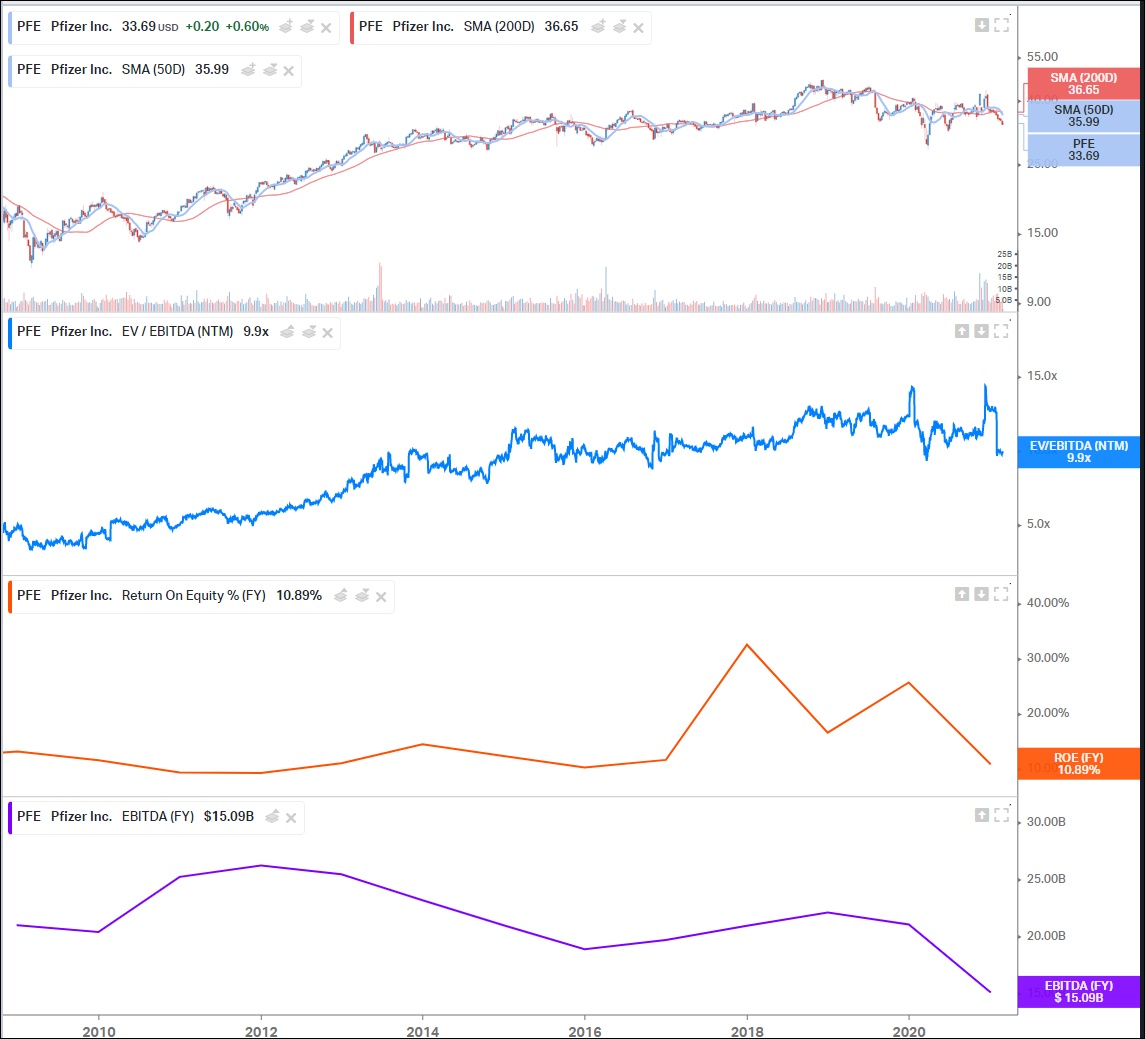The height and width of the screenshot is (1039, 1145).
Task: Remove the EBITDA (FY) series
Action: click(291, 818)
